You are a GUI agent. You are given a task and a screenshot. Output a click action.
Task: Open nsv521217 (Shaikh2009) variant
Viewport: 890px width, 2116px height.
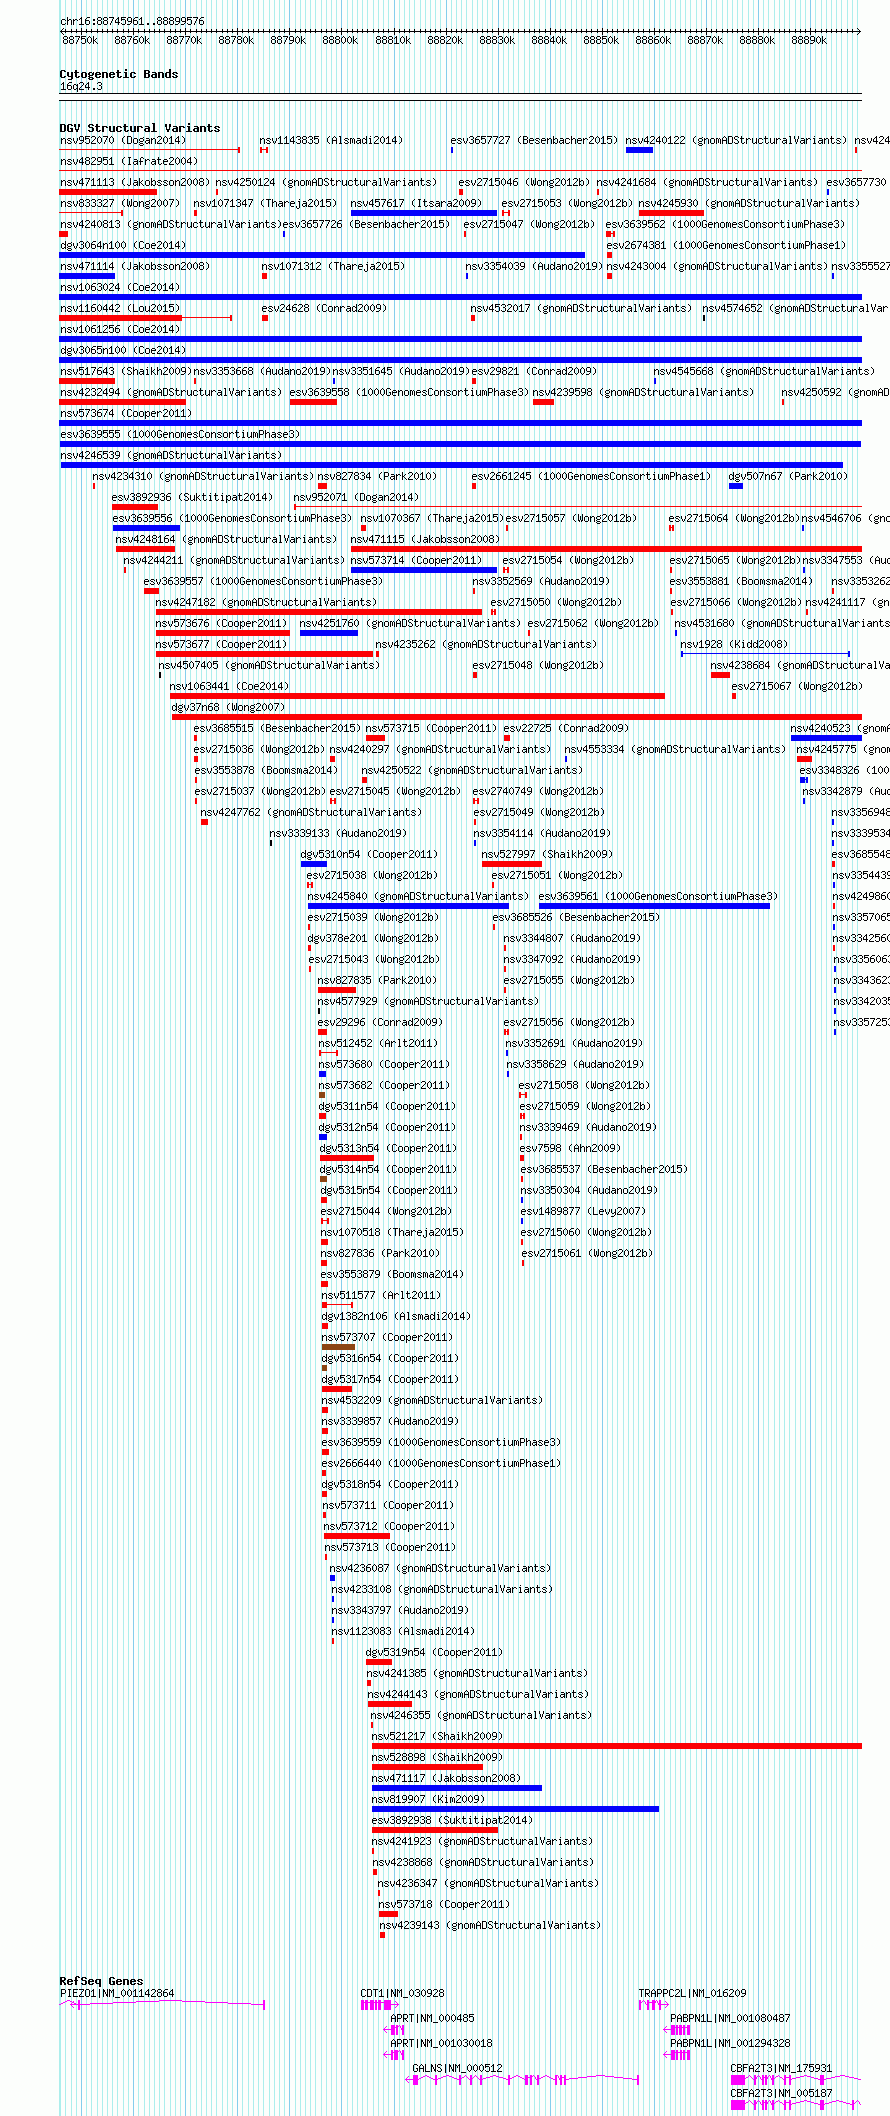tap(437, 1736)
